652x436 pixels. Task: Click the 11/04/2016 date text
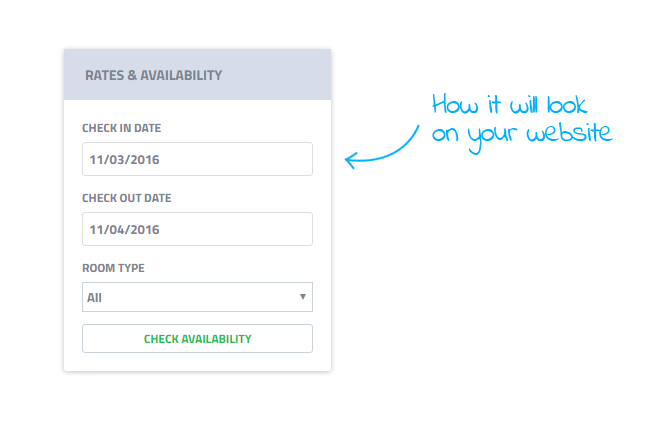(124, 229)
